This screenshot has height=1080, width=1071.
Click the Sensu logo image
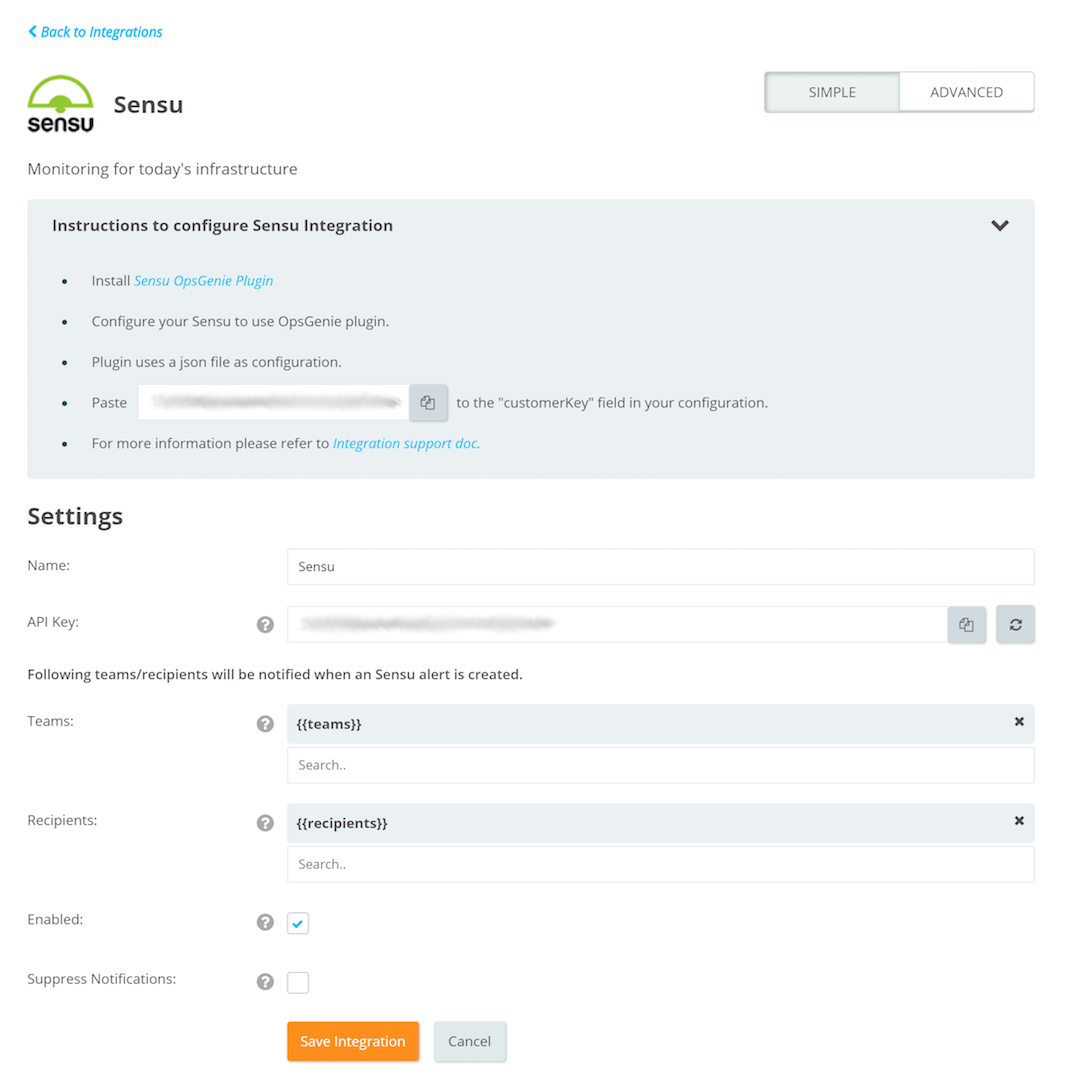[x=61, y=104]
